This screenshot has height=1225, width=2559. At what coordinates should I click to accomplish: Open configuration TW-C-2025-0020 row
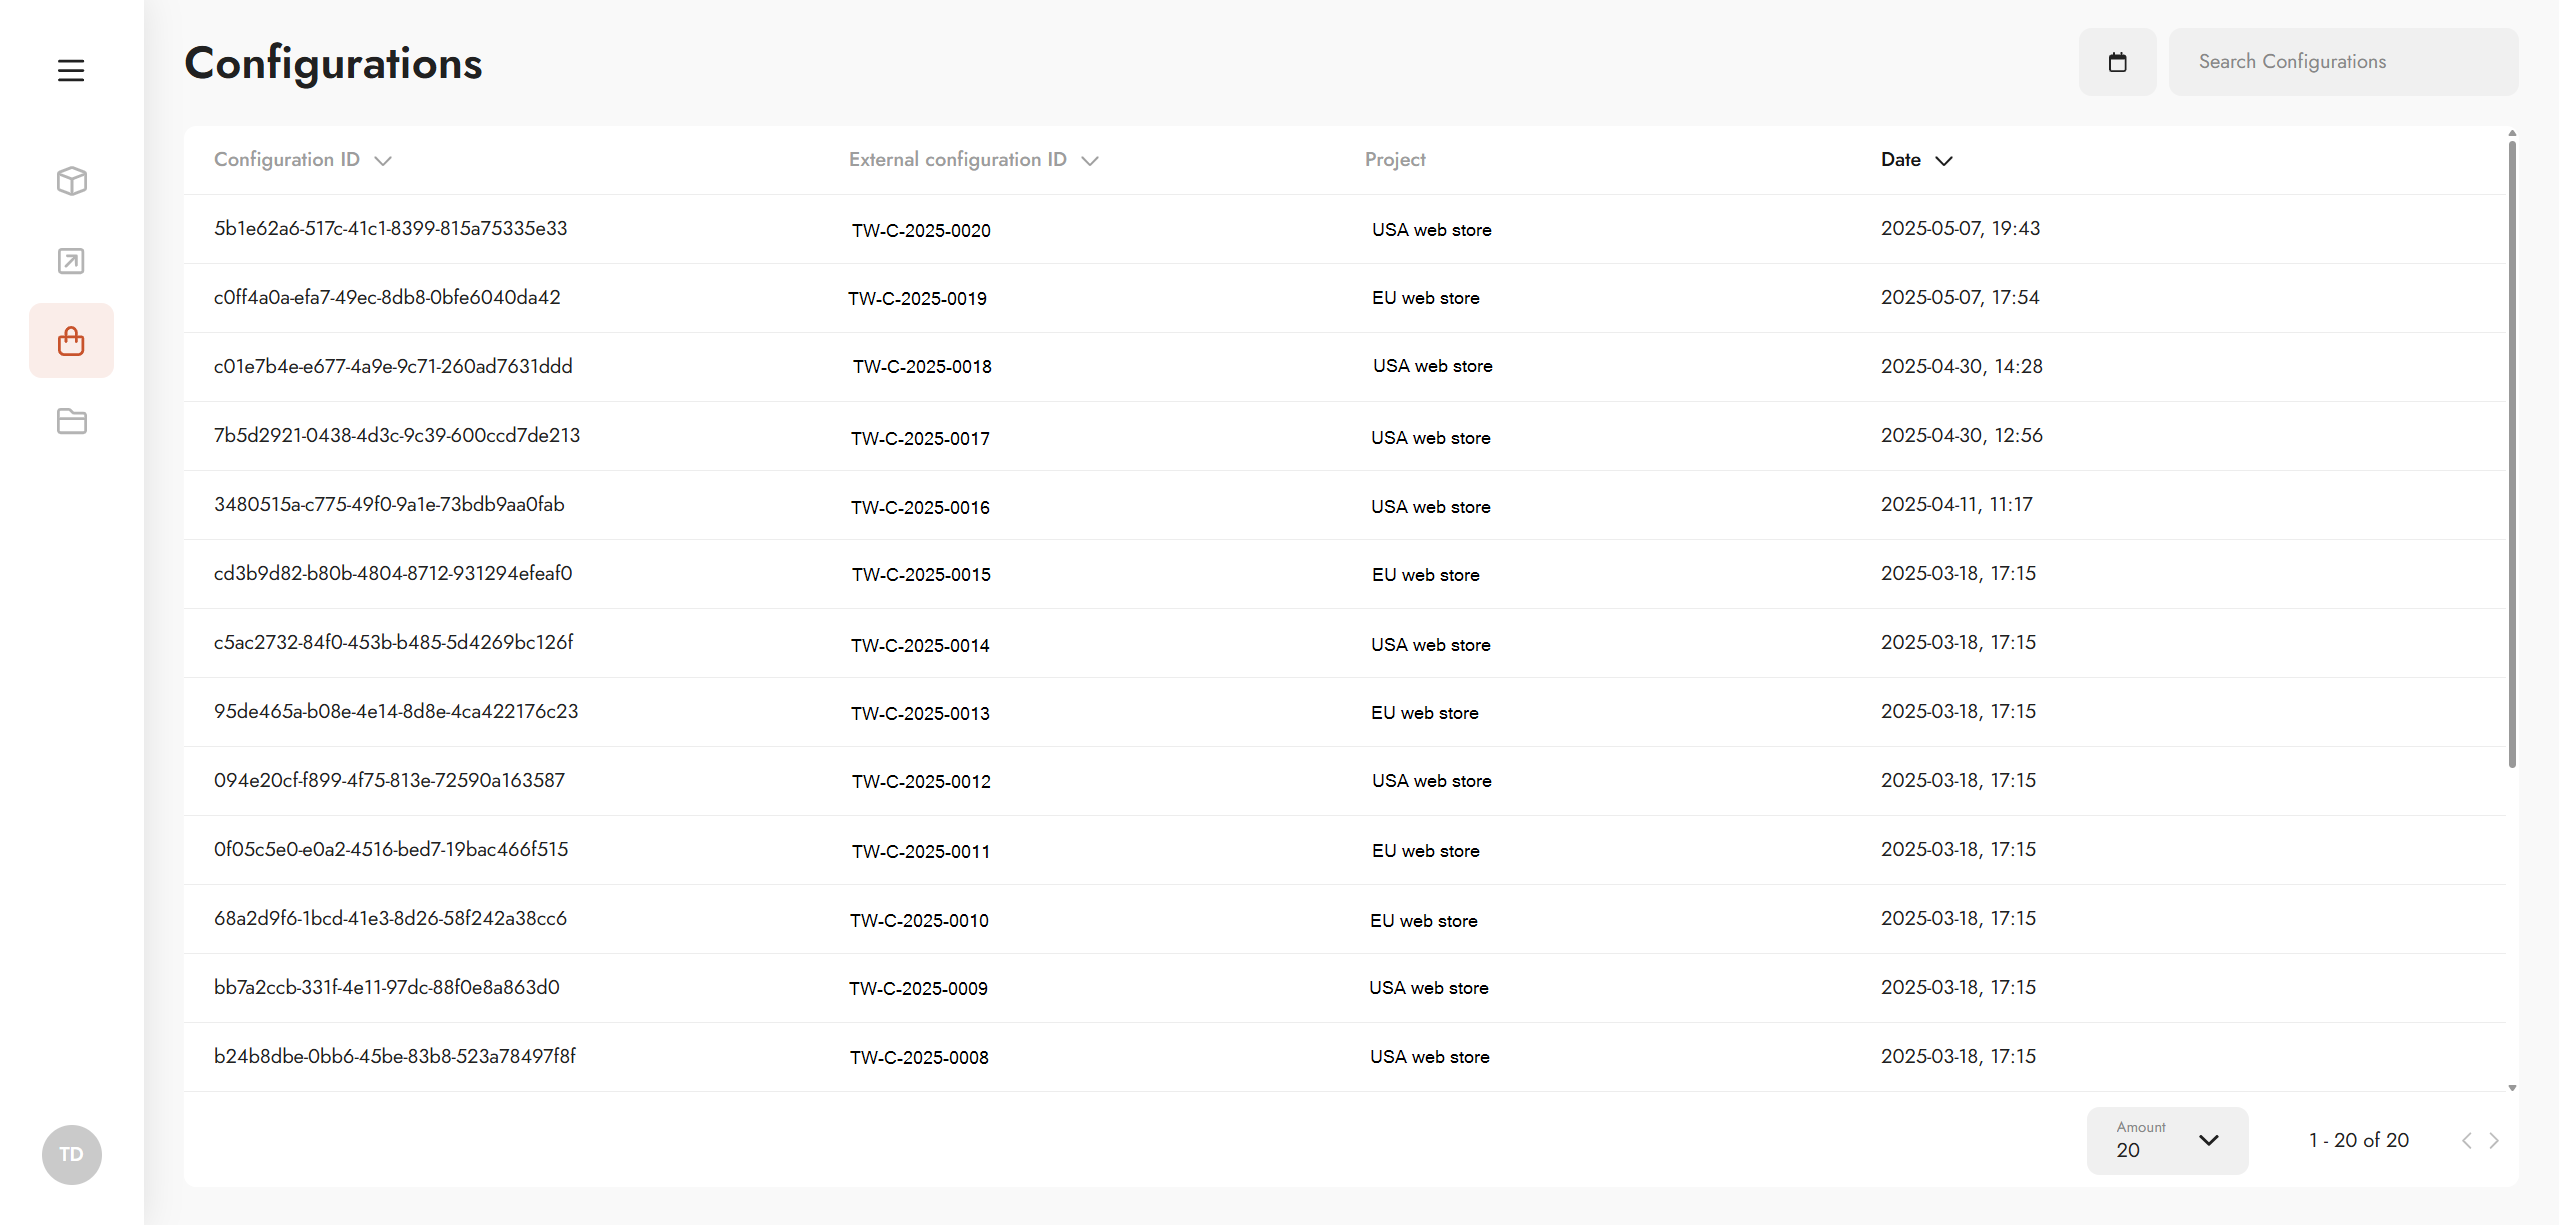coord(921,230)
